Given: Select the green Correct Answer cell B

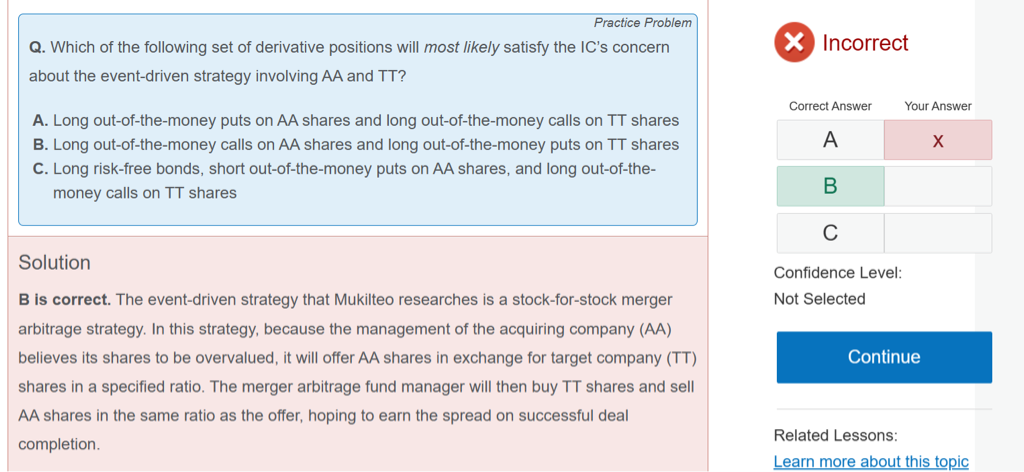Looking at the screenshot, I should coord(830,186).
